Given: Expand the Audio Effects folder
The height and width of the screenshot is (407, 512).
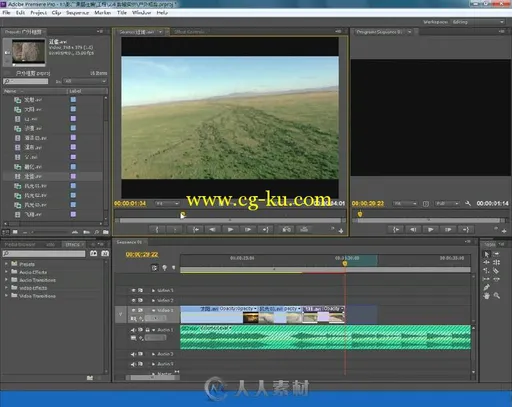Looking at the screenshot, I should [6, 272].
